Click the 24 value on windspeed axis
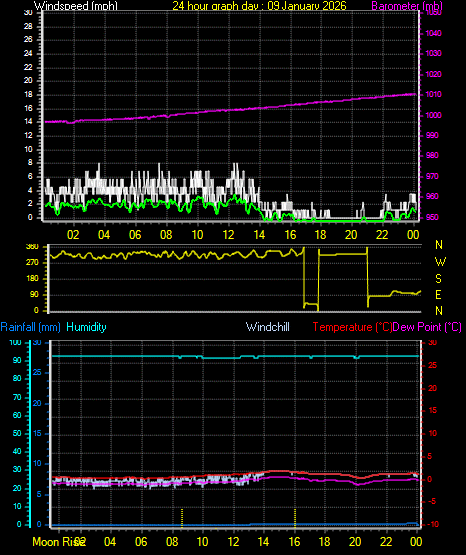The width and height of the screenshot is (466, 555). tap(28, 53)
